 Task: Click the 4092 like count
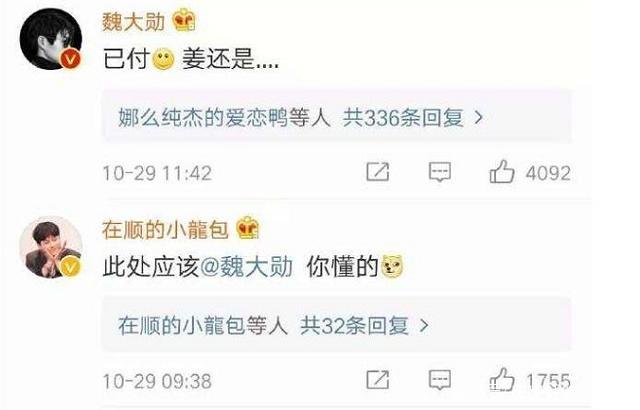point(548,173)
